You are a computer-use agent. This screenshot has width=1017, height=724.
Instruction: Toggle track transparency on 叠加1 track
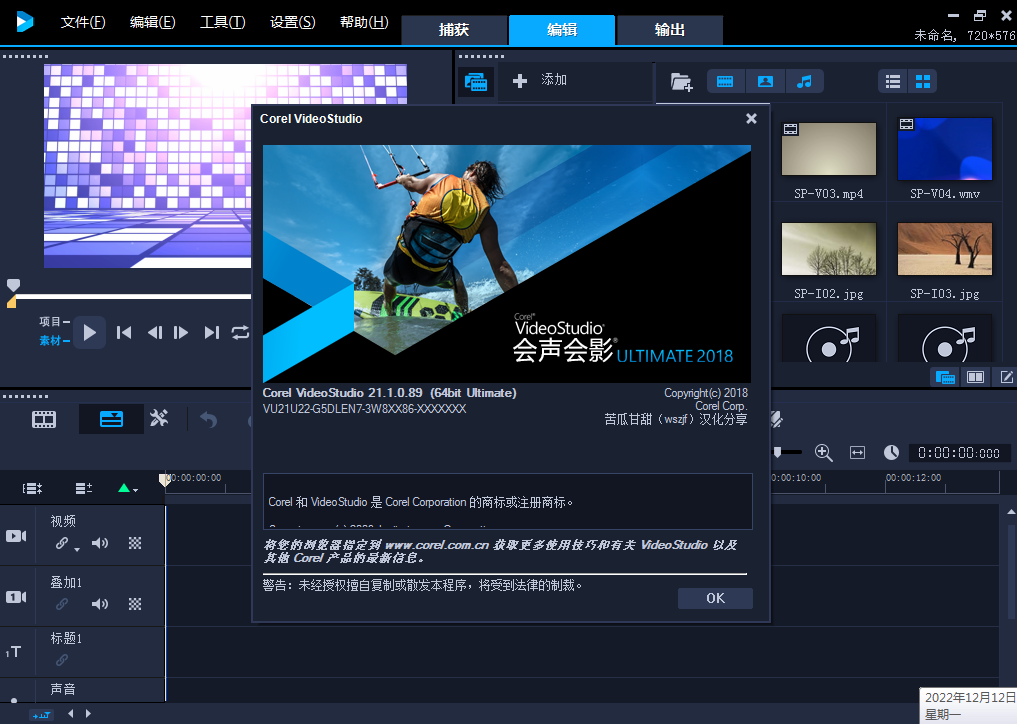pos(135,604)
